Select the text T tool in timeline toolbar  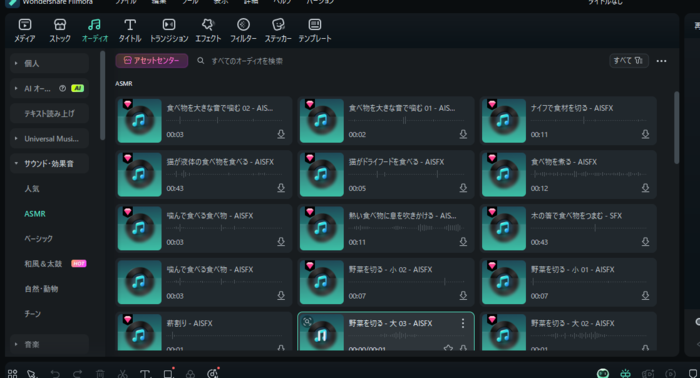point(145,374)
